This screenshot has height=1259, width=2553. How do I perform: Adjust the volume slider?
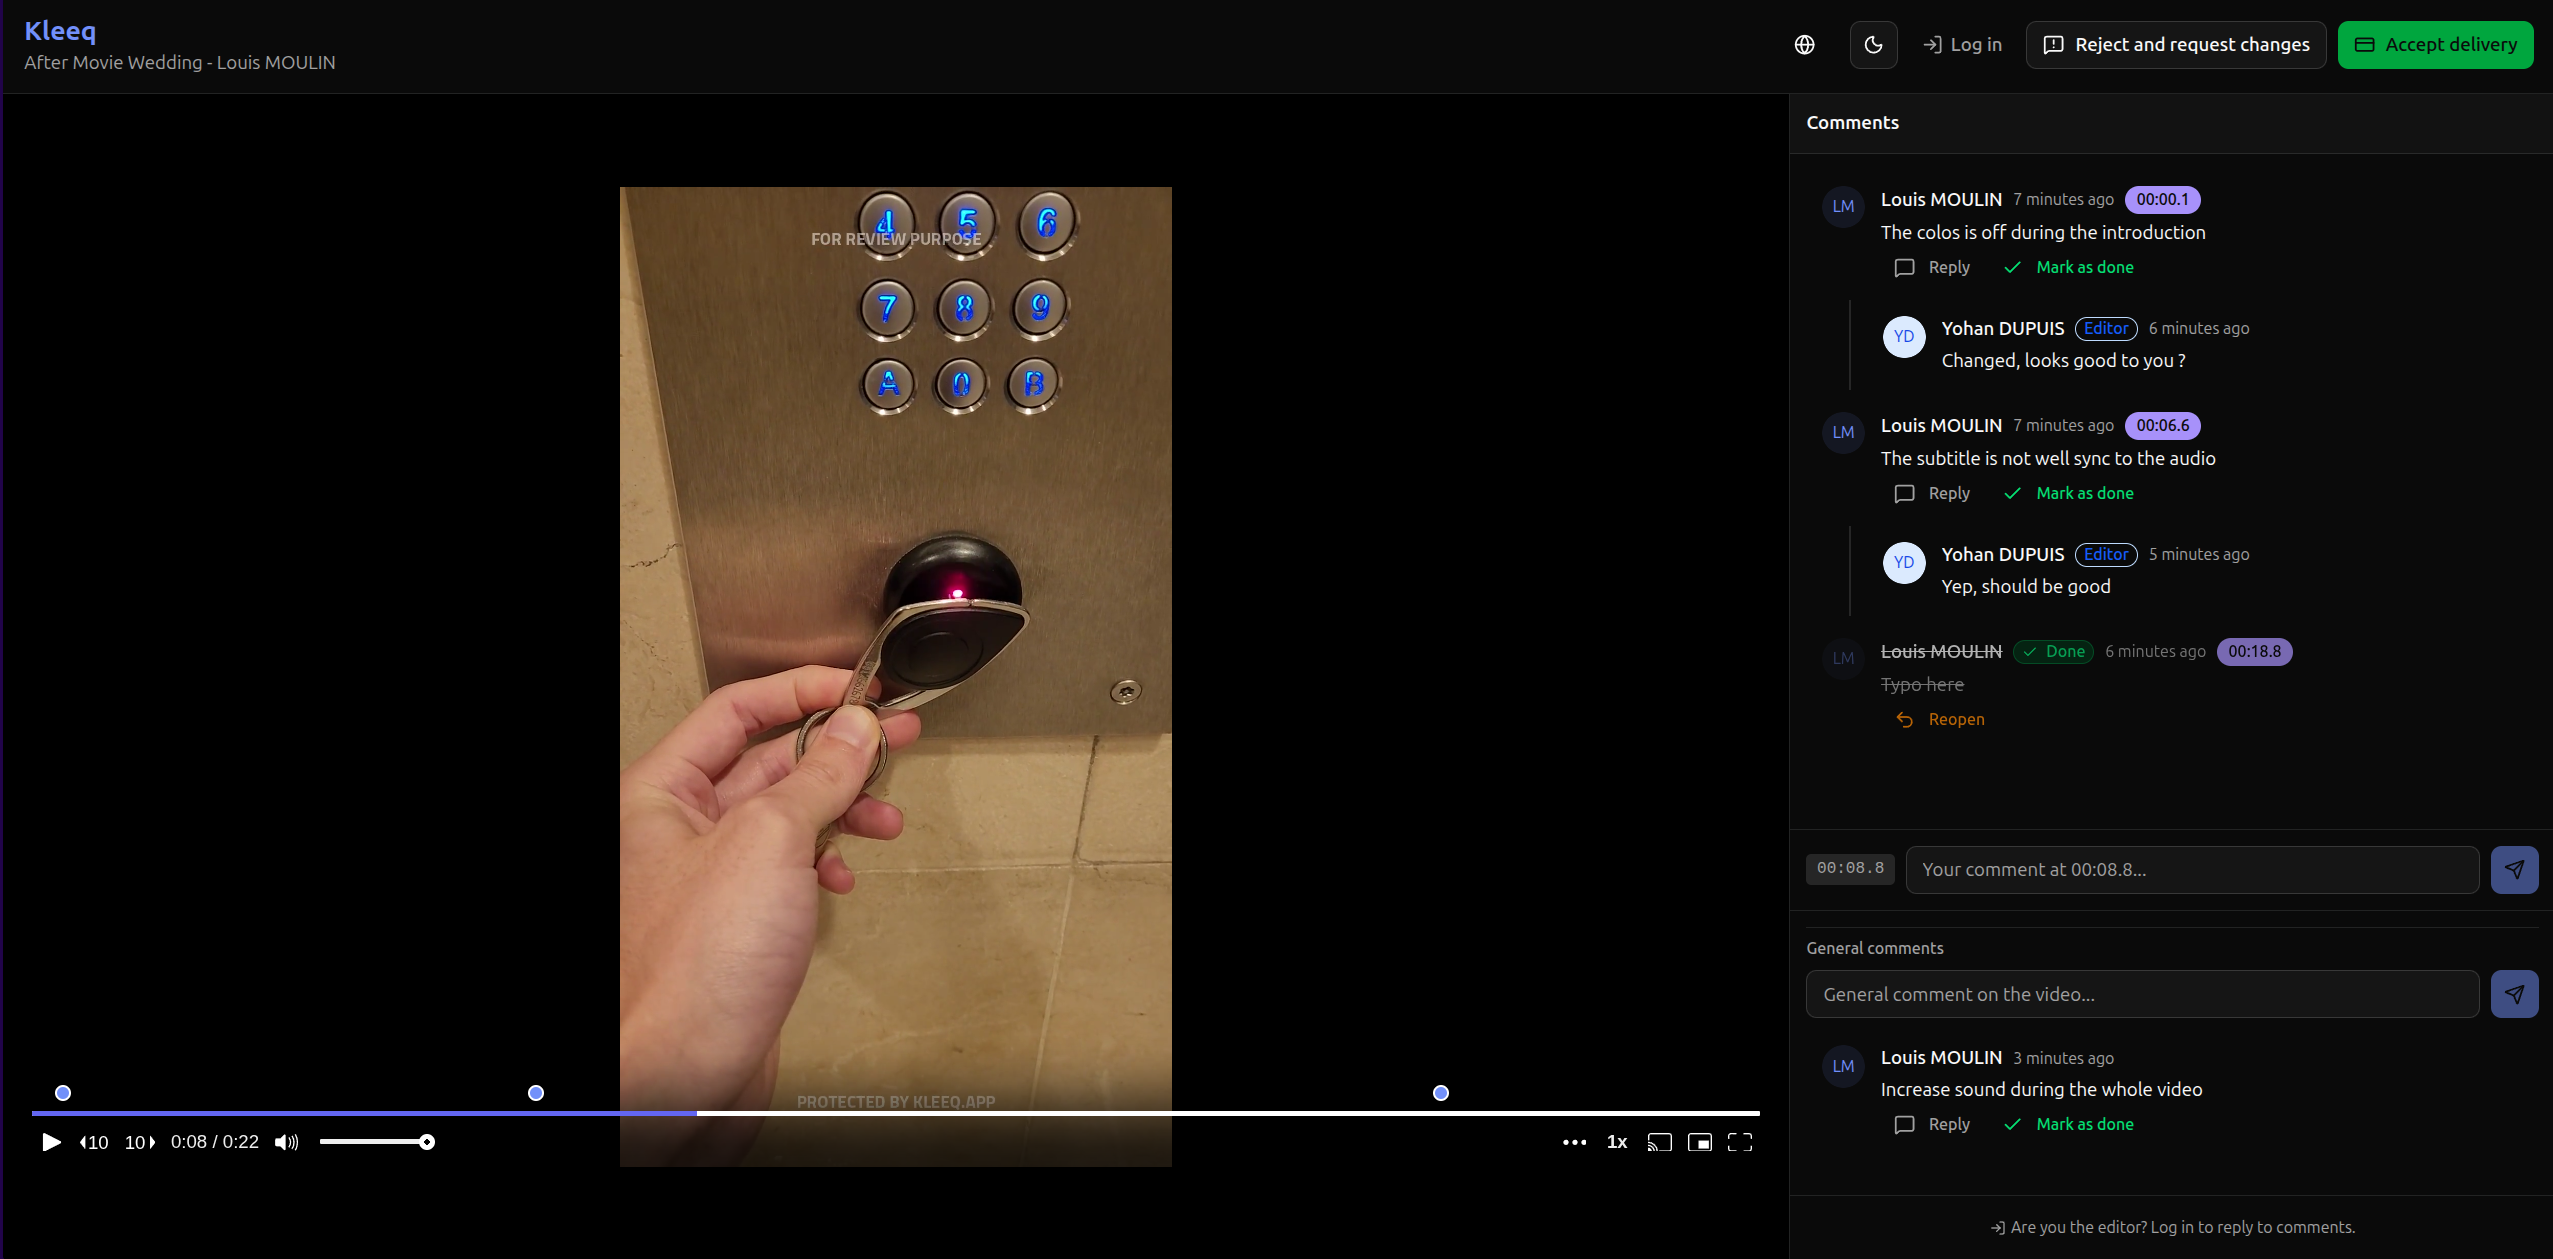tap(377, 1141)
